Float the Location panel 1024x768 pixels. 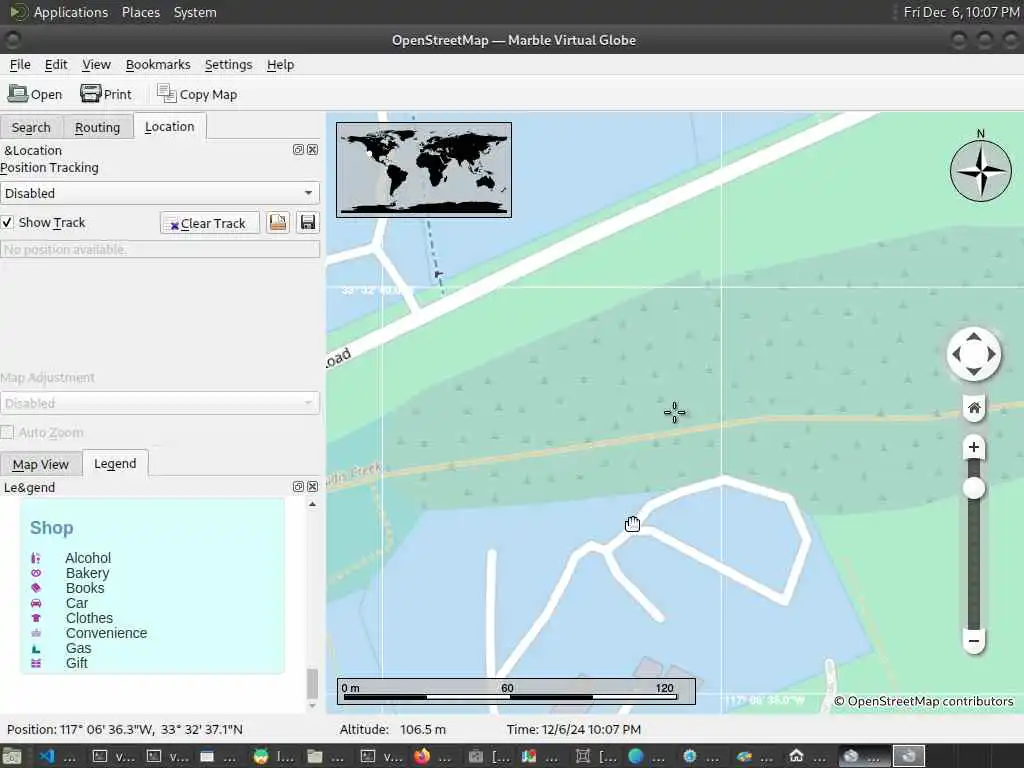click(298, 150)
